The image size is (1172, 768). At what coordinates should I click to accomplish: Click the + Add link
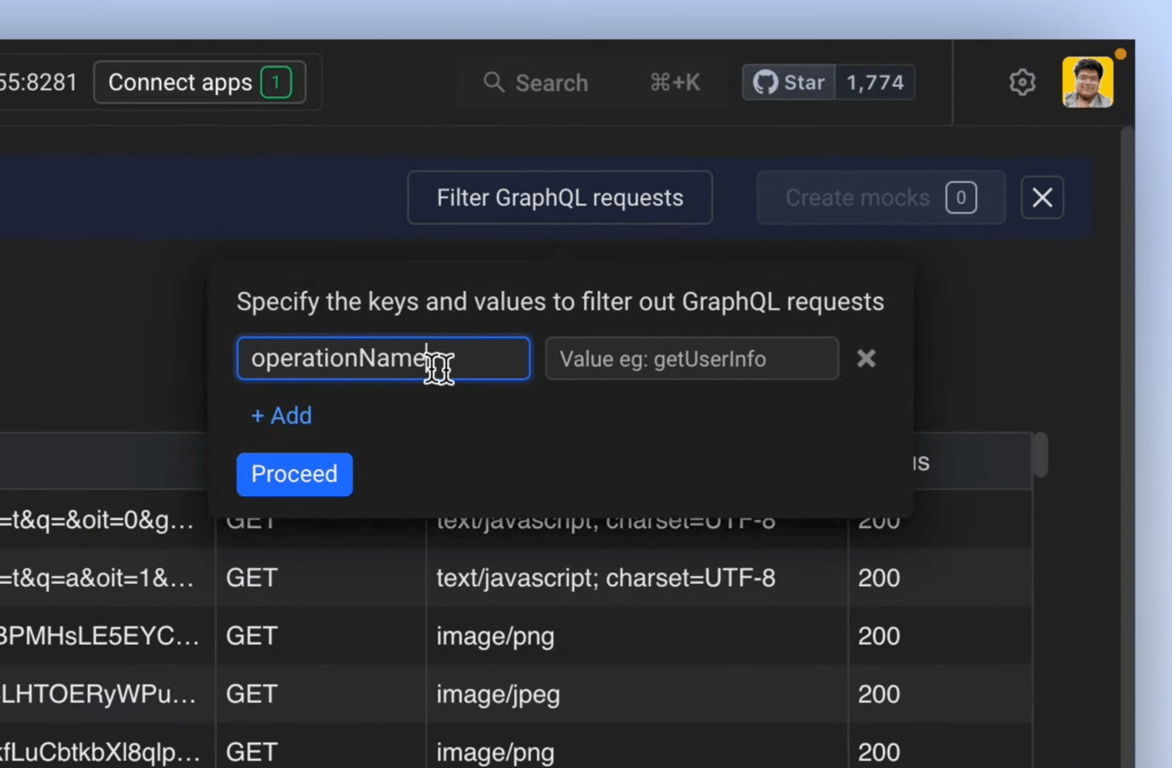281,415
